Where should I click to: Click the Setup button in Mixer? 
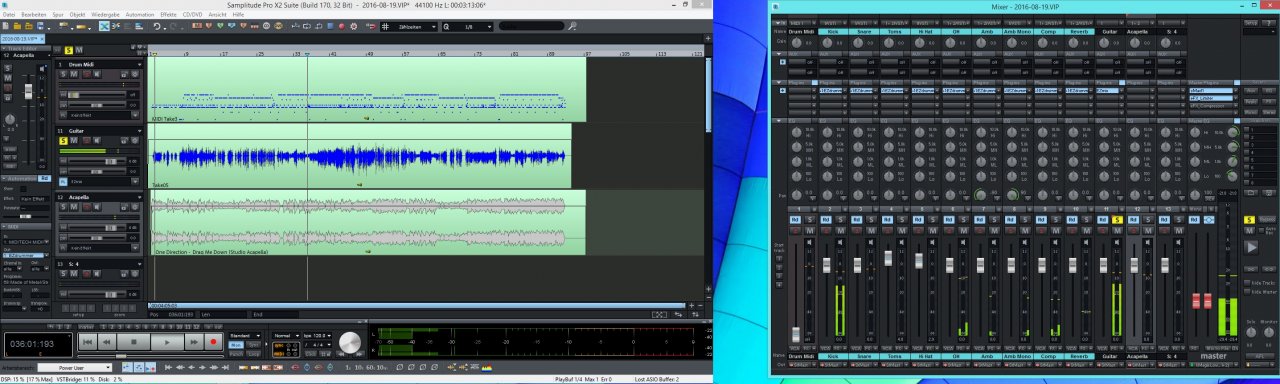coord(1251,23)
